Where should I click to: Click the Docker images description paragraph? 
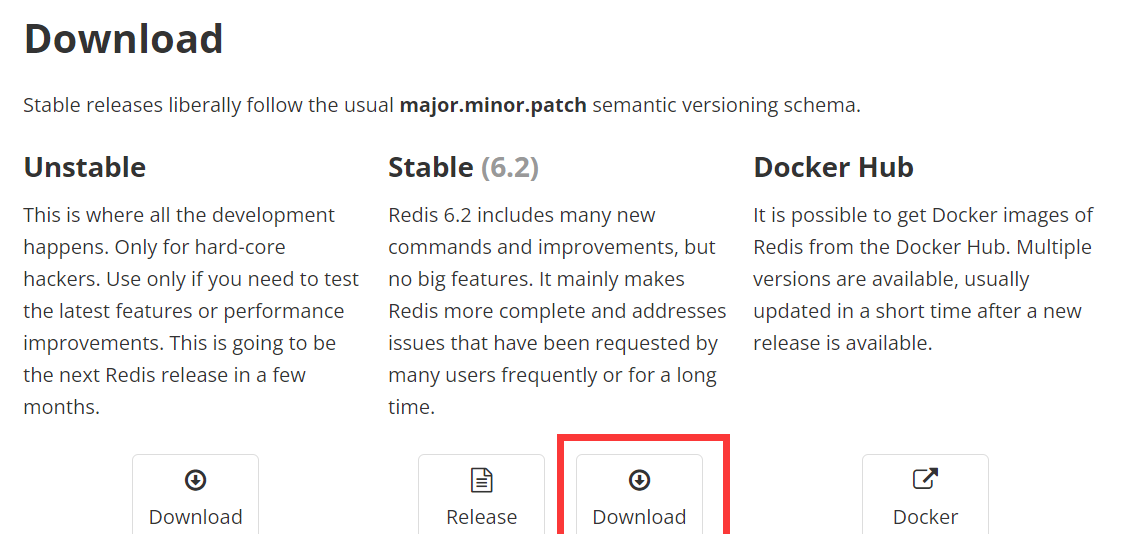tap(924, 279)
